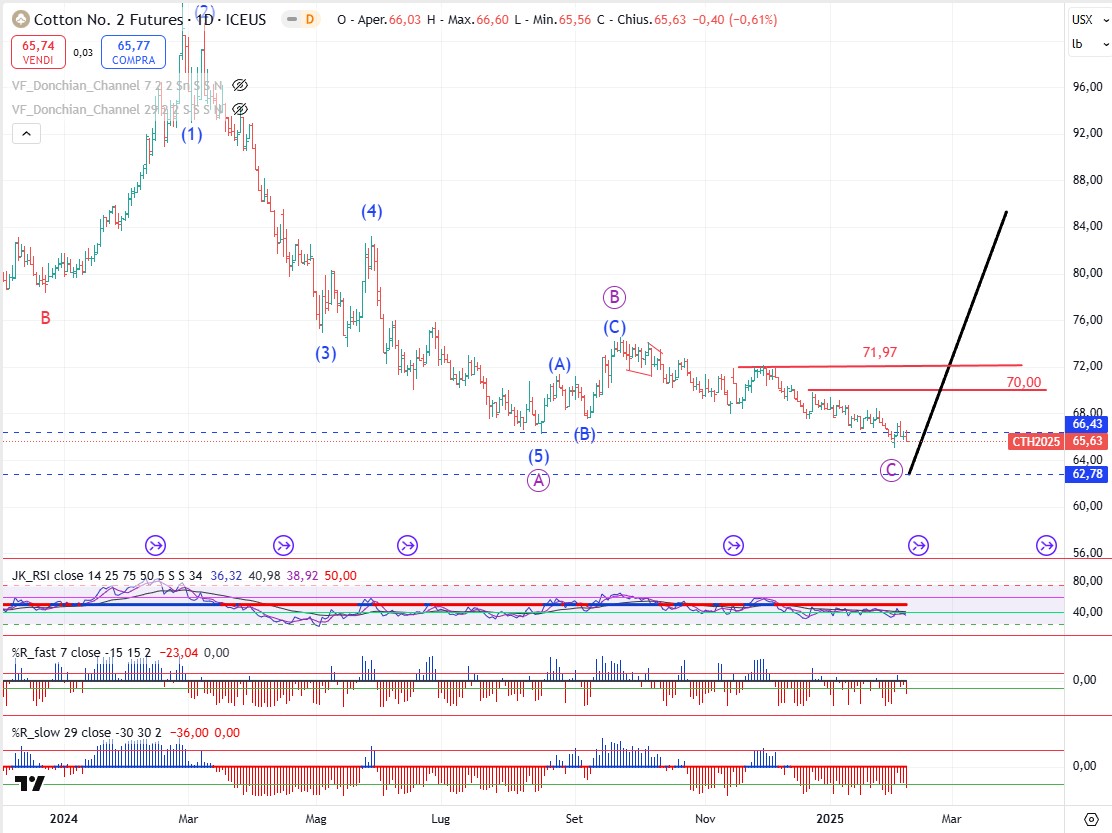Open the chart settings target icon at bottom right
Viewport: 1112px width, 833px height.
tap(1091, 820)
